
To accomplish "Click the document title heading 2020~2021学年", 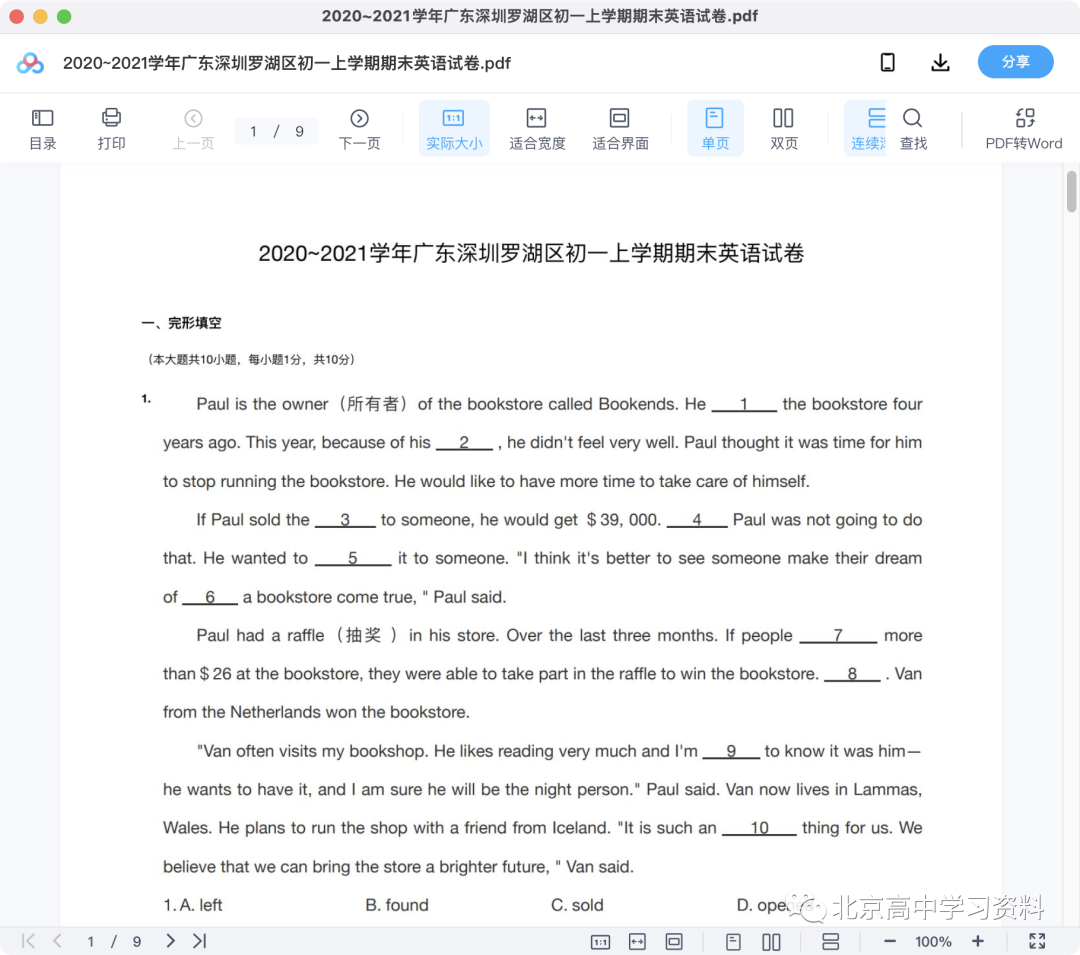I will click(x=531, y=253).
